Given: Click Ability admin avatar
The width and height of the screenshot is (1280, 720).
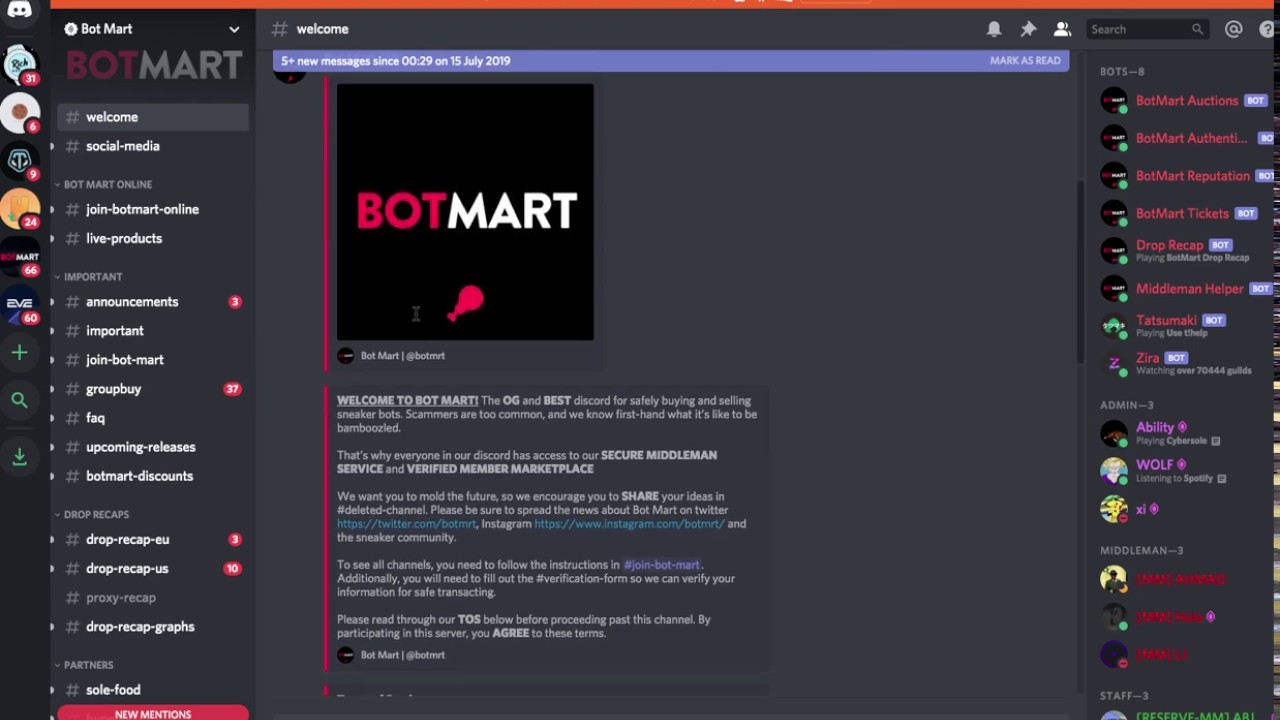Looking at the screenshot, I should [1113, 433].
